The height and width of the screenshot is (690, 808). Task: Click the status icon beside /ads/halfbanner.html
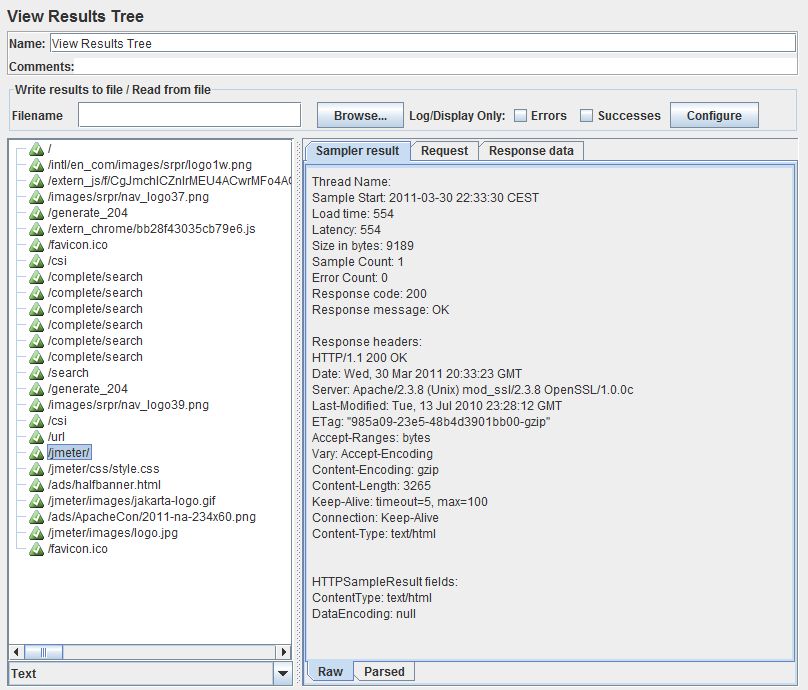[37, 485]
